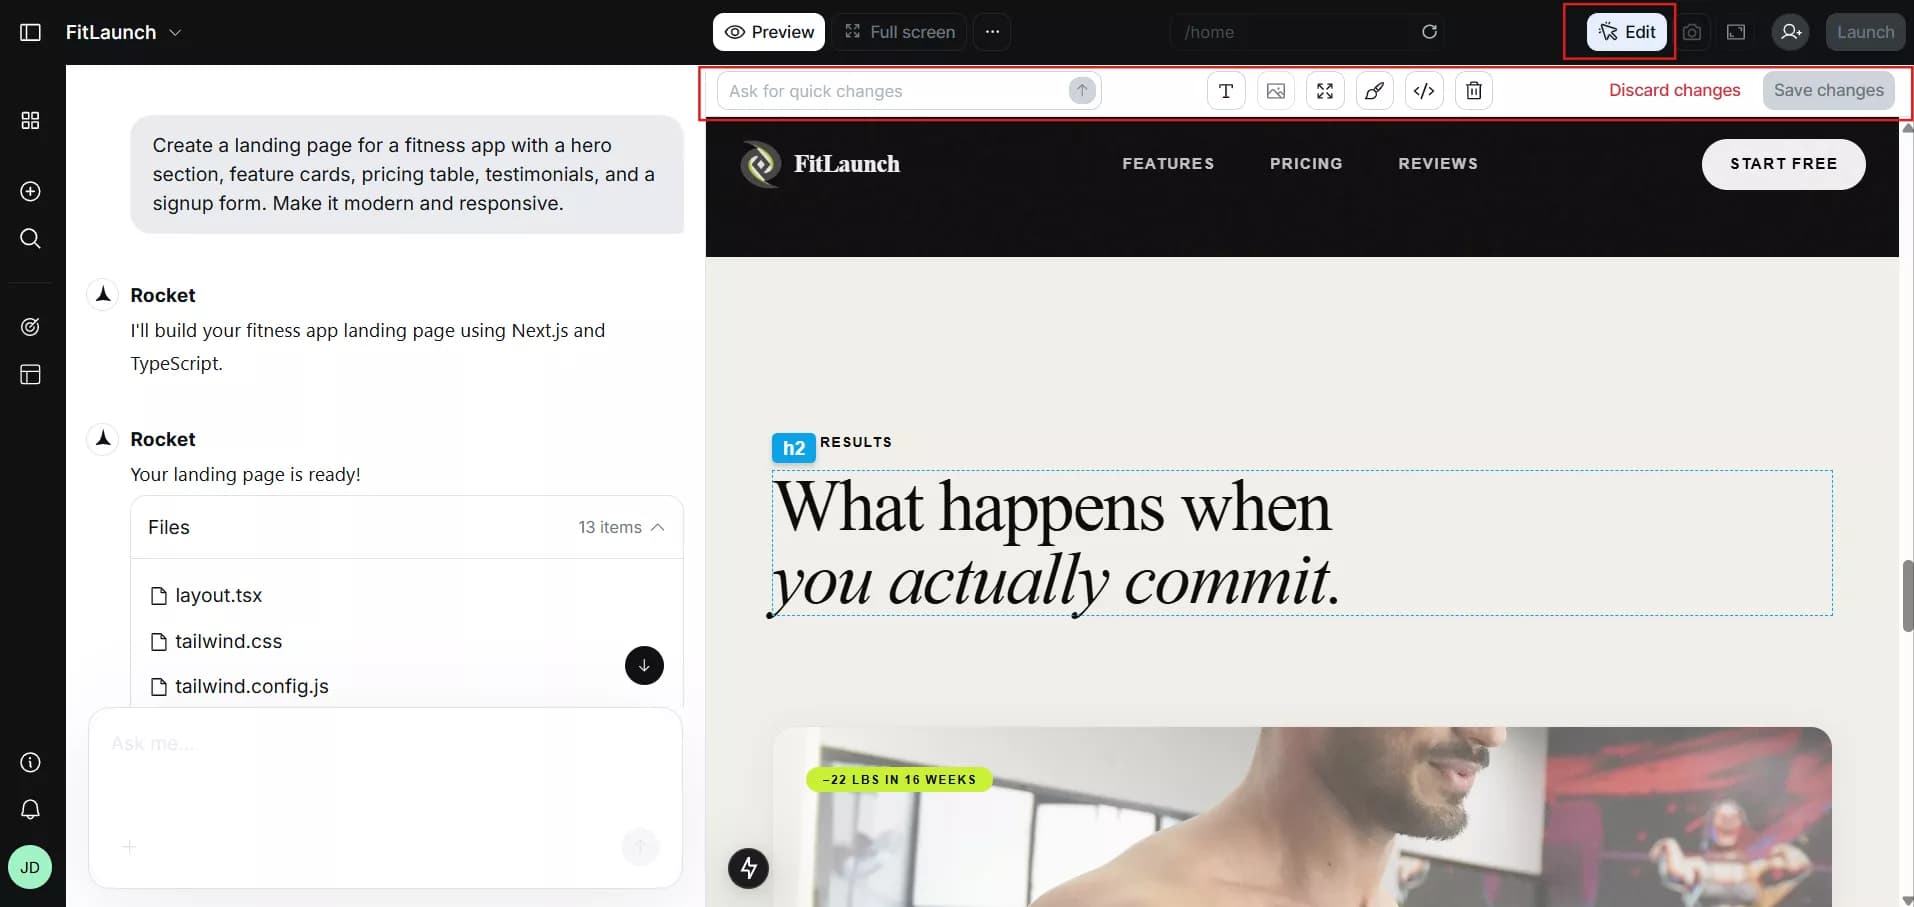Click the lightning bolt floating button
The image size is (1914, 907).
748,868
